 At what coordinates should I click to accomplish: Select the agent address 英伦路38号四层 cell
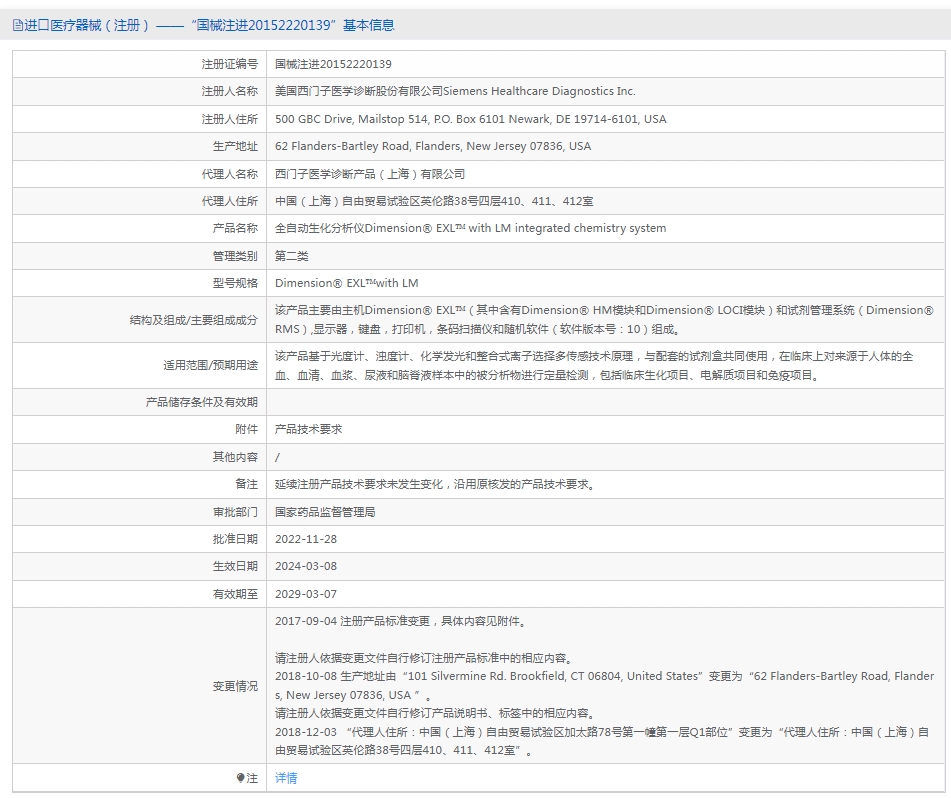(434, 201)
